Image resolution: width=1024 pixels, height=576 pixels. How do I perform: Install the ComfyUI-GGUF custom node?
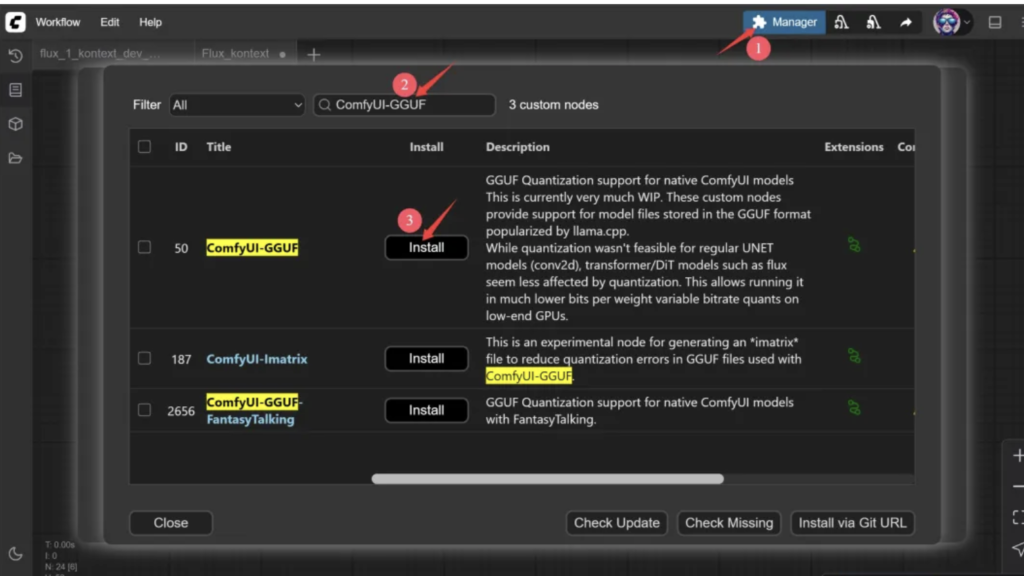pyautogui.click(x=426, y=248)
